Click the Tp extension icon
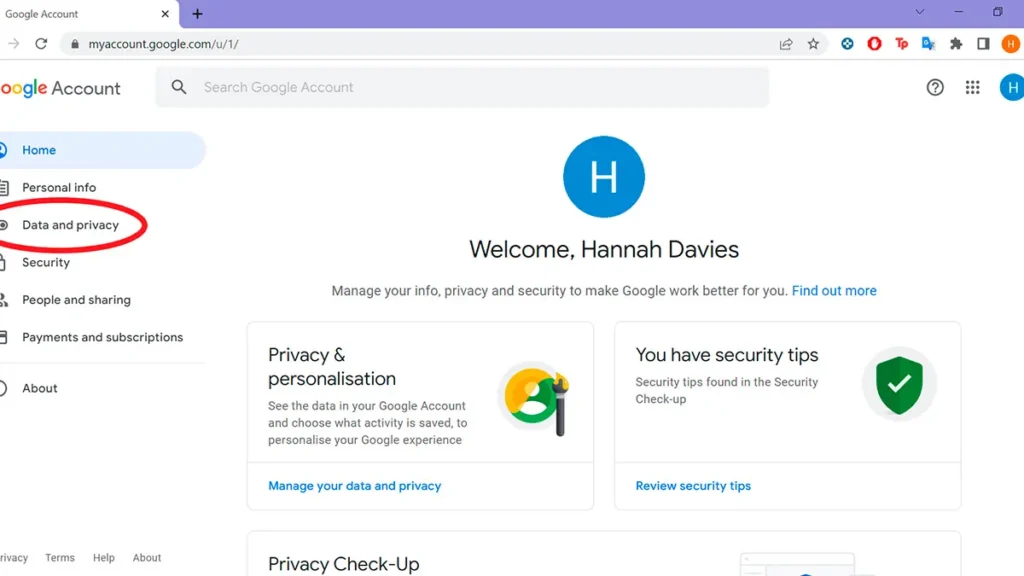 pyautogui.click(x=902, y=44)
